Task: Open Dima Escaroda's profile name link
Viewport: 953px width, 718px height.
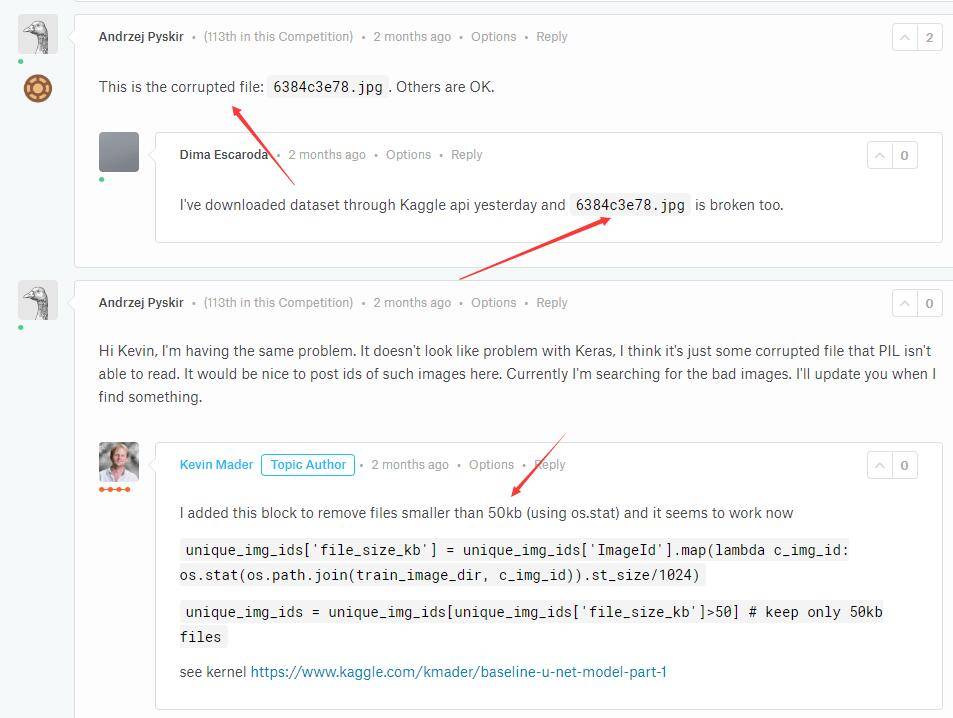Action: (x=224, y=154)
